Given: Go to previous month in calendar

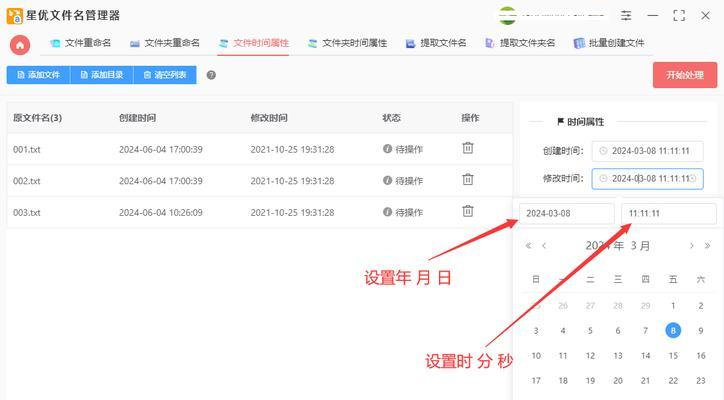Looking at the screenshot, I should pos(544,246).
